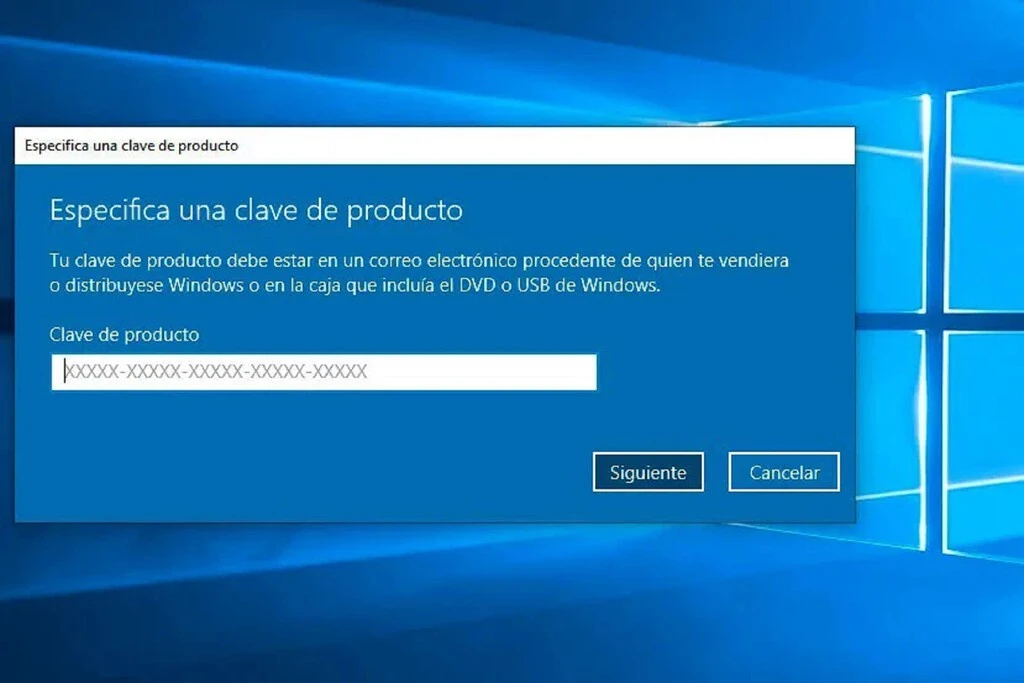Viewport: 1024px width, 683px height.
Task: Cancel the product key dialog
Action: [784, 471]
